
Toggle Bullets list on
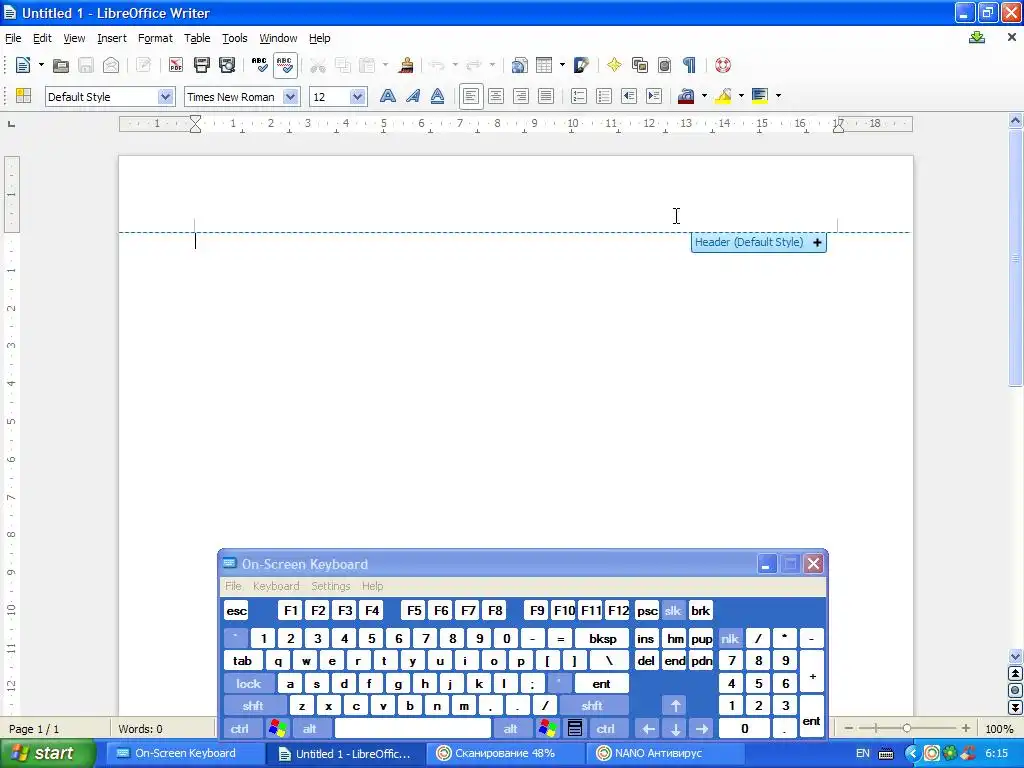[604, 97]
